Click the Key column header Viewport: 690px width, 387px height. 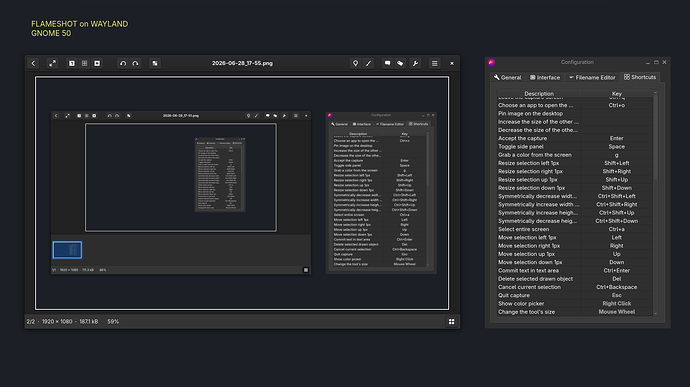[x=617, y=93]
